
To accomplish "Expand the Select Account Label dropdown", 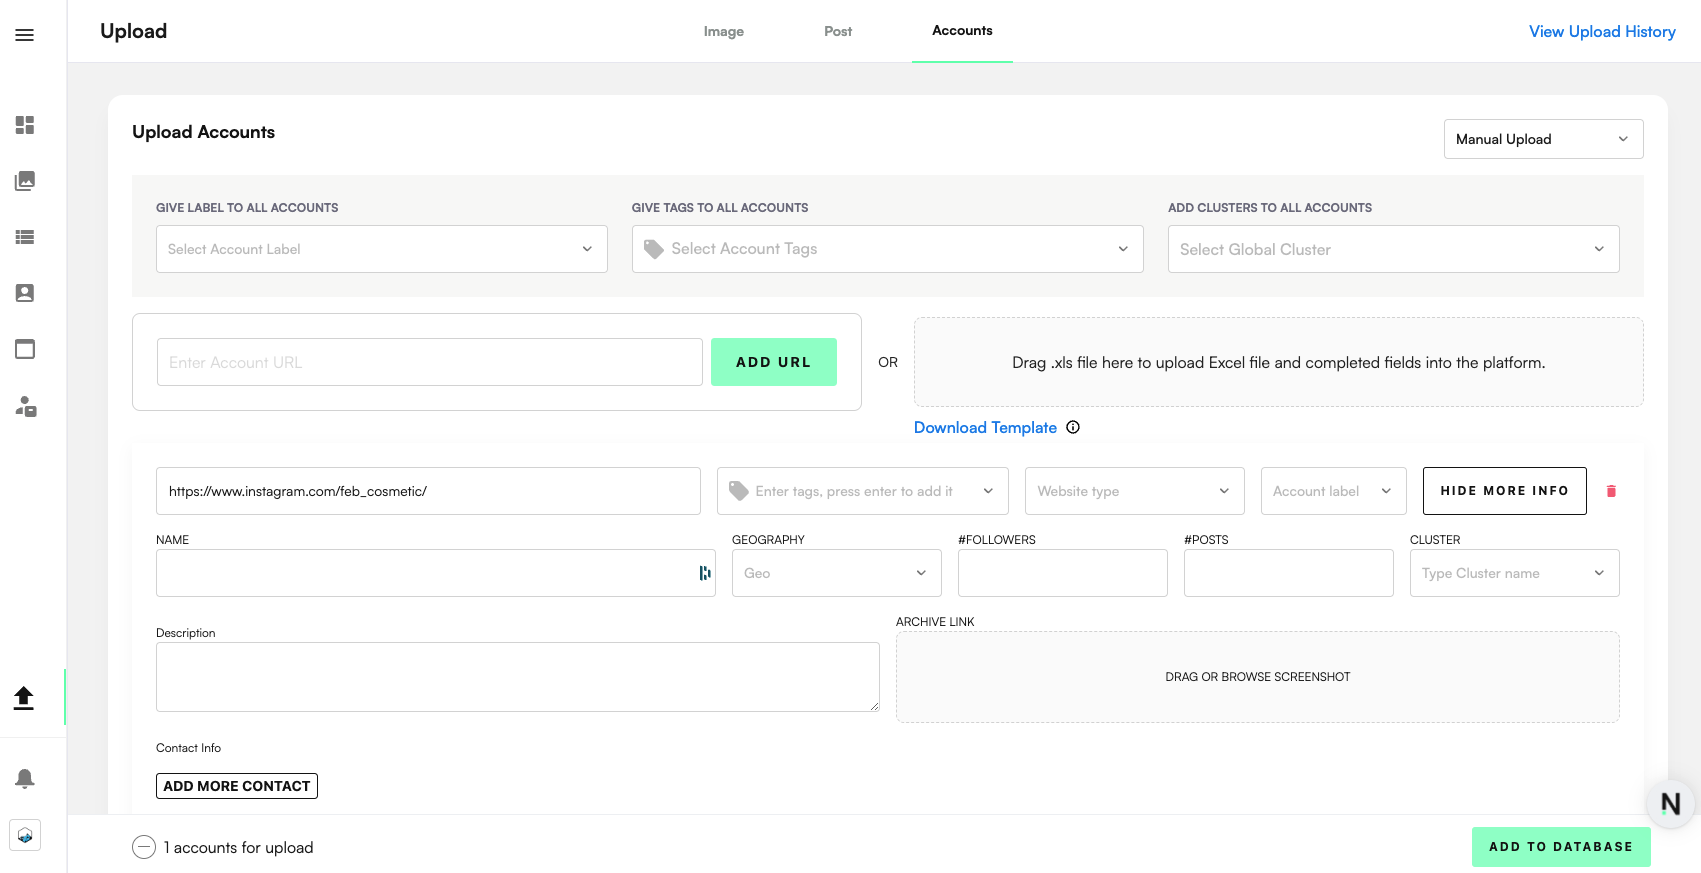I will point(381,249).
